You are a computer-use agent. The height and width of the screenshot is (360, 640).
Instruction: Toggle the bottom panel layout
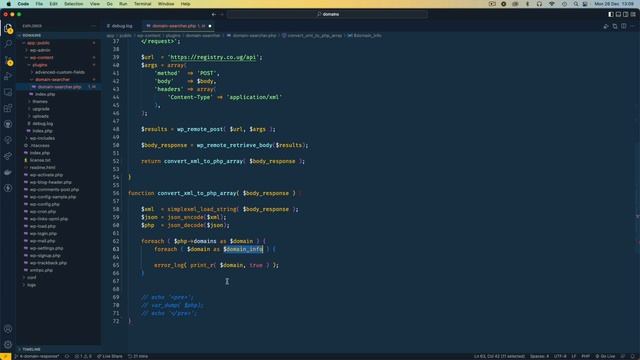(618, 14)
